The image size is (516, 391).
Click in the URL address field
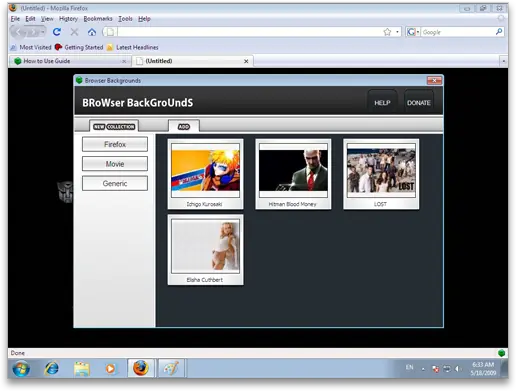pyautogui.click(x=250, y=32)
